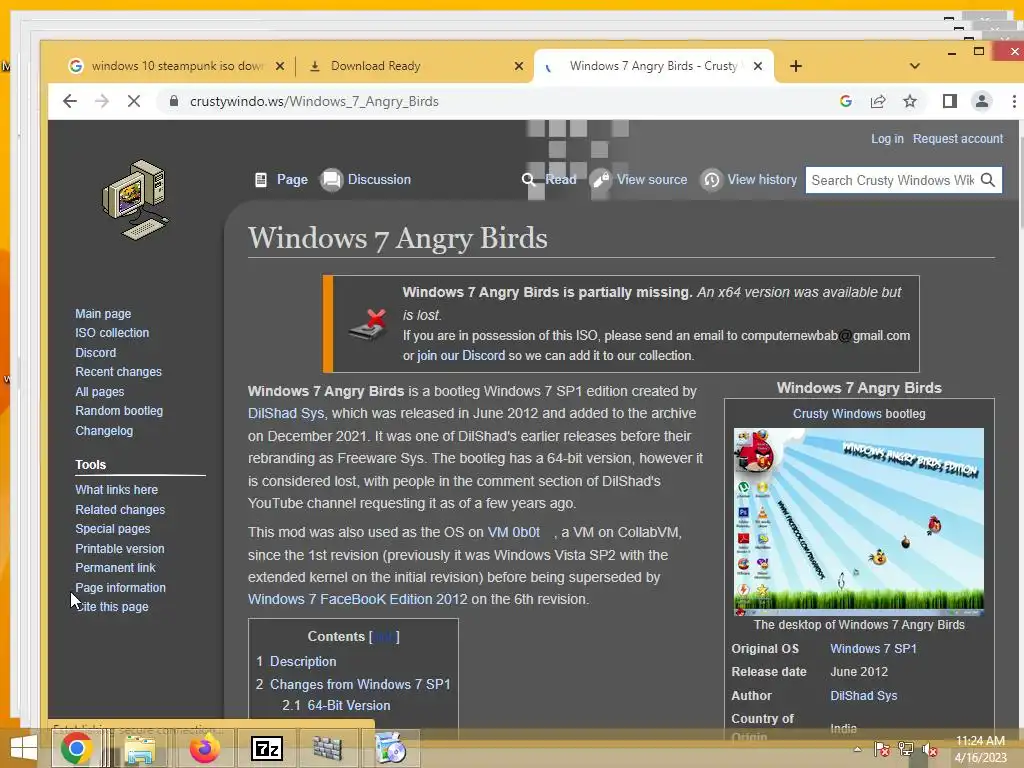Screen dimensions: 1024x768
Task: Switch to windows 10 steampunk iso tab
Action: coord(176,66)
